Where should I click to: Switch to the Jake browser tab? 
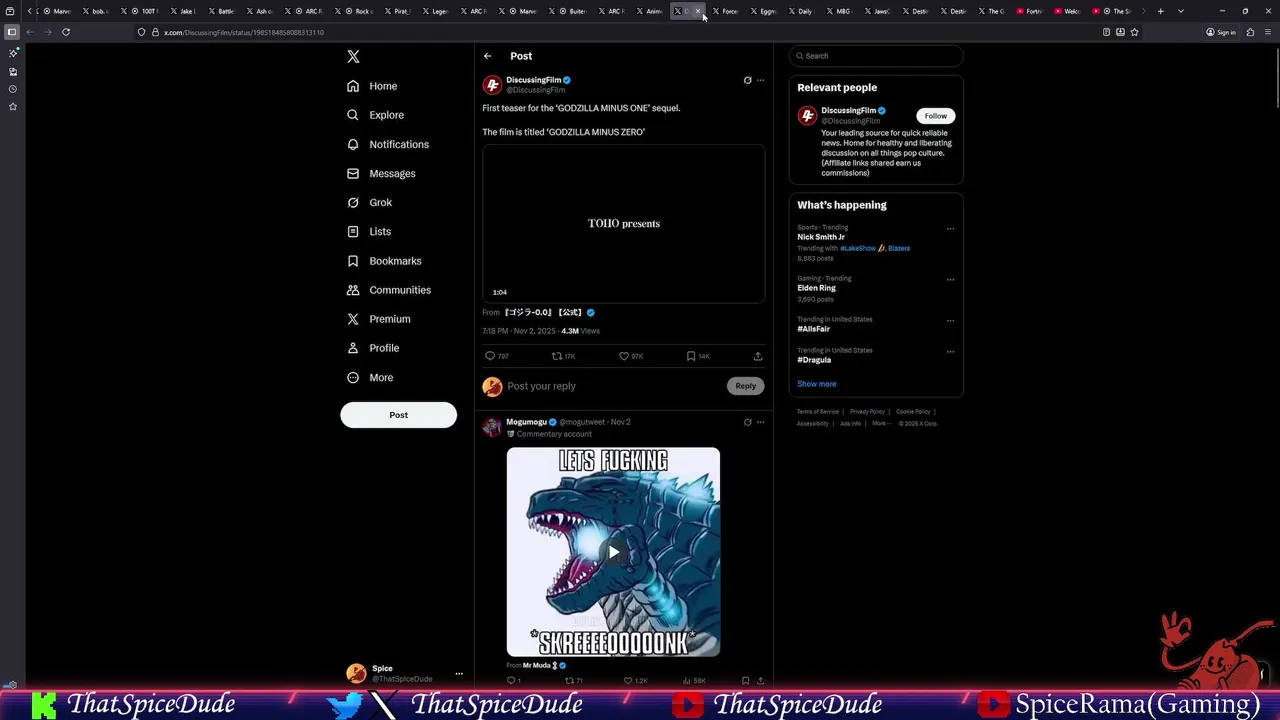tap(185, 11)
